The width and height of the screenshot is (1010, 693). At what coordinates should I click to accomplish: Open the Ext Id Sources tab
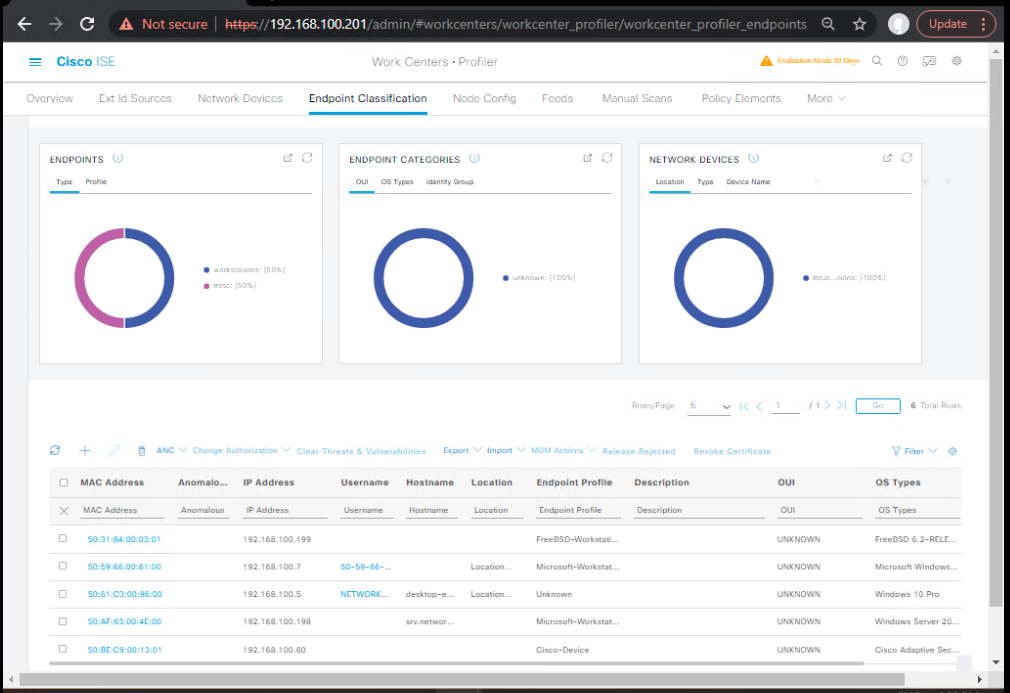pyautogui.click(x=135, y=99)
